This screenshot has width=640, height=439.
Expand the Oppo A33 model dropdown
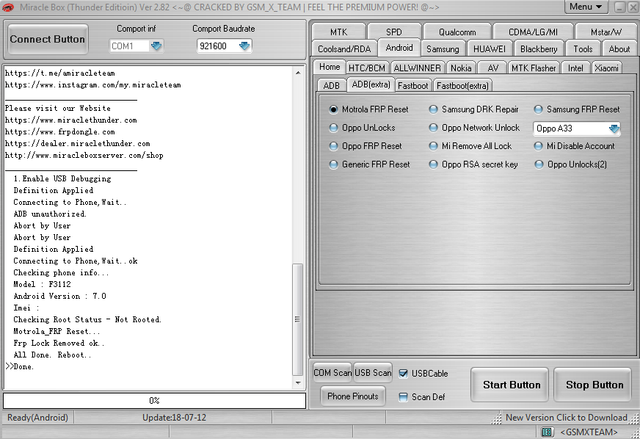tap(614, 129)
